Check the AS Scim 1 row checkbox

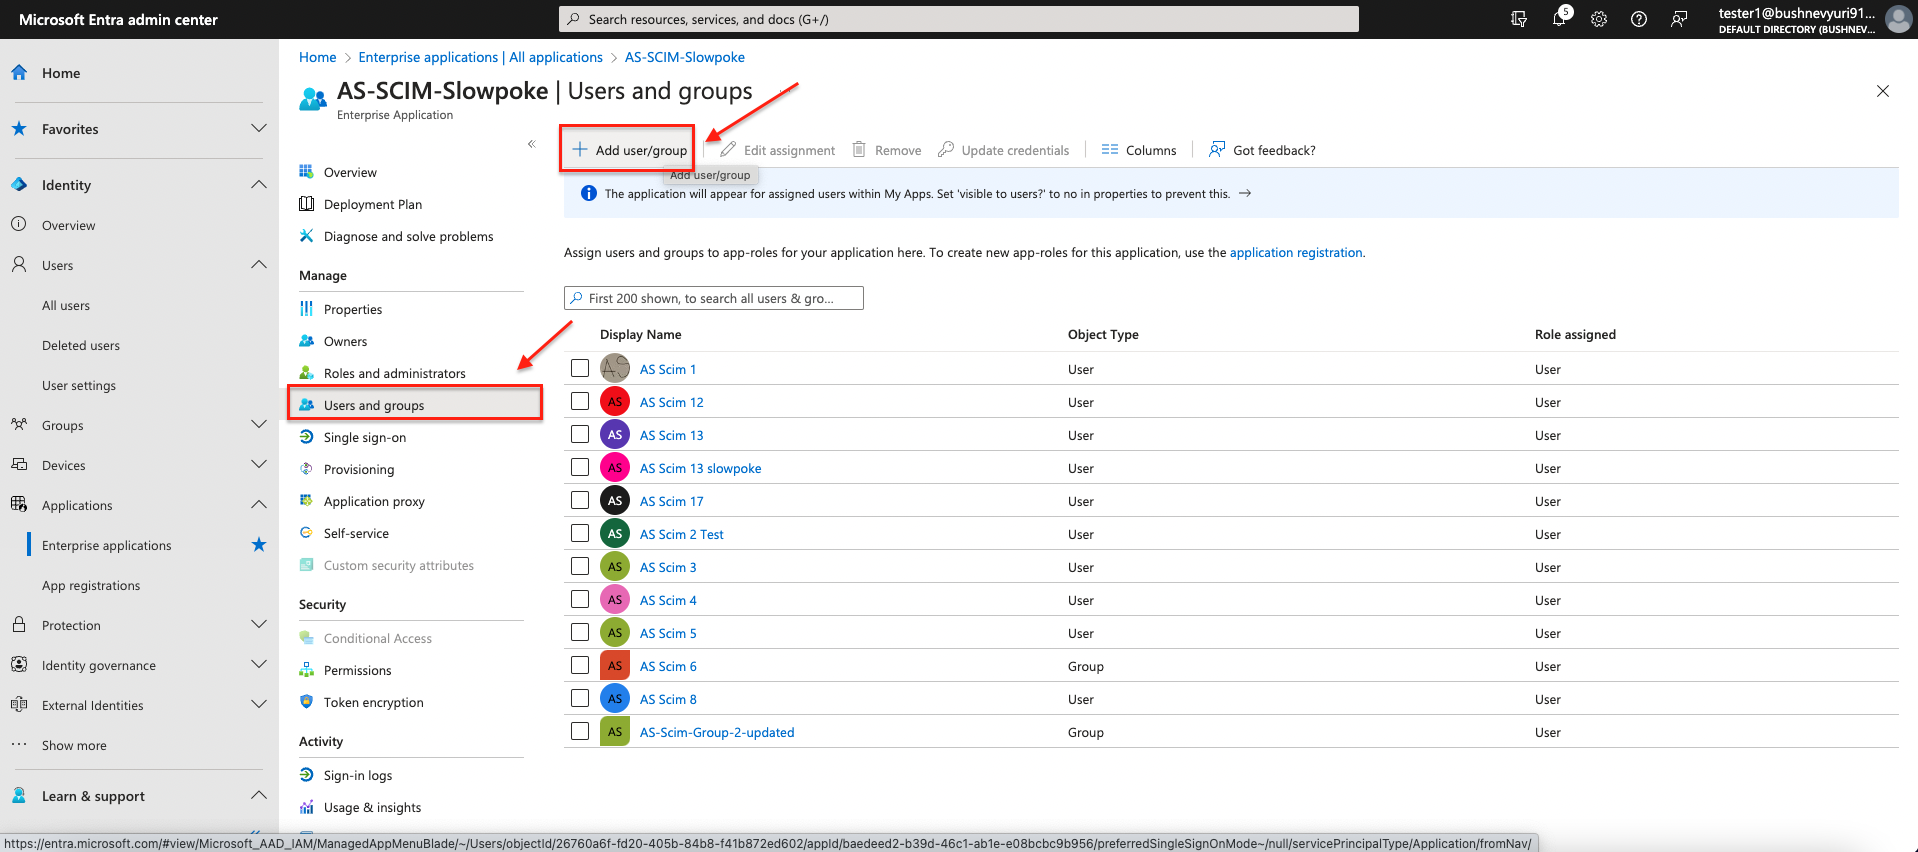[580, 368]
